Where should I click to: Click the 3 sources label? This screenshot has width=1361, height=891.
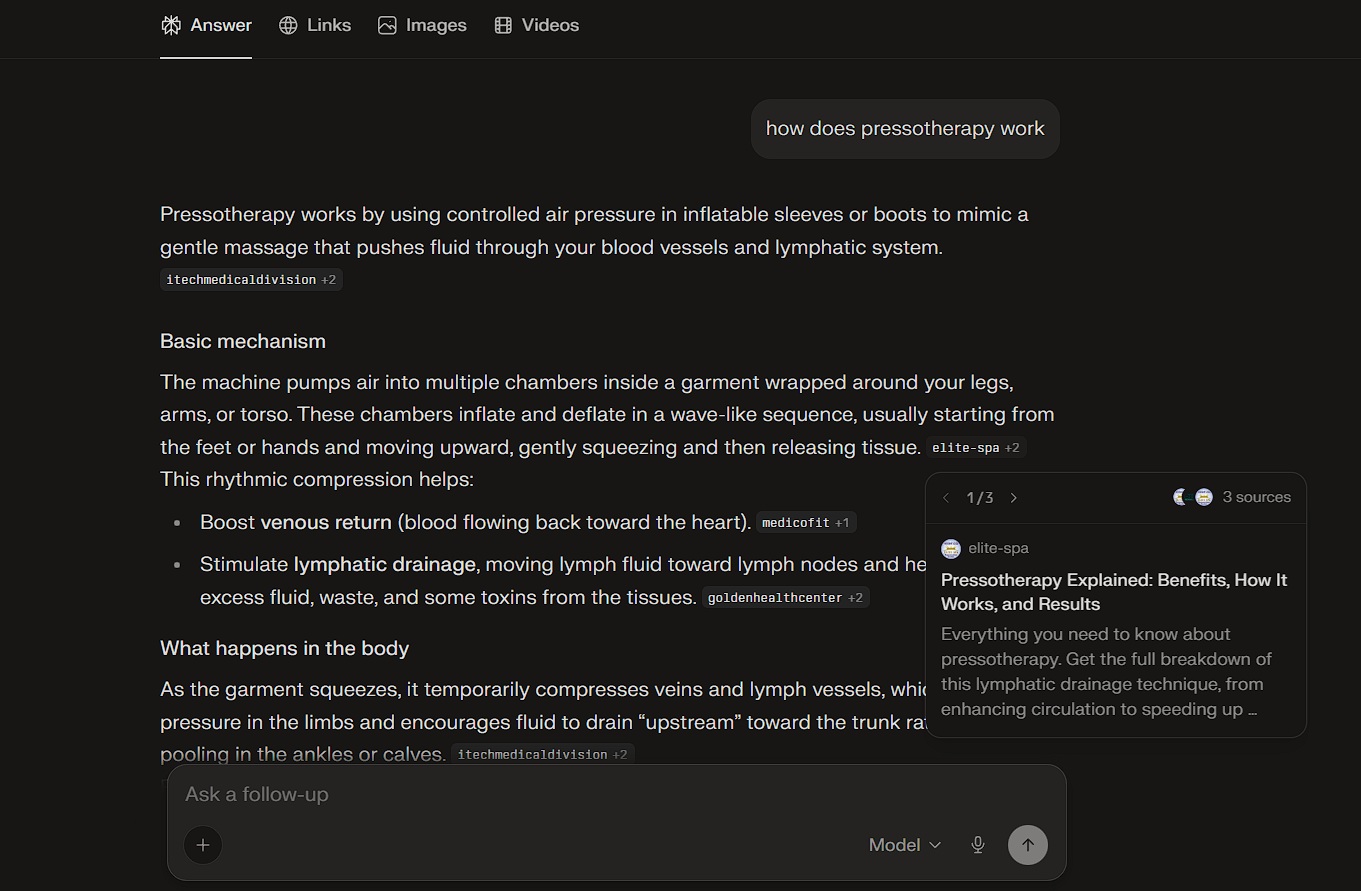click(x=1256, y=497)
